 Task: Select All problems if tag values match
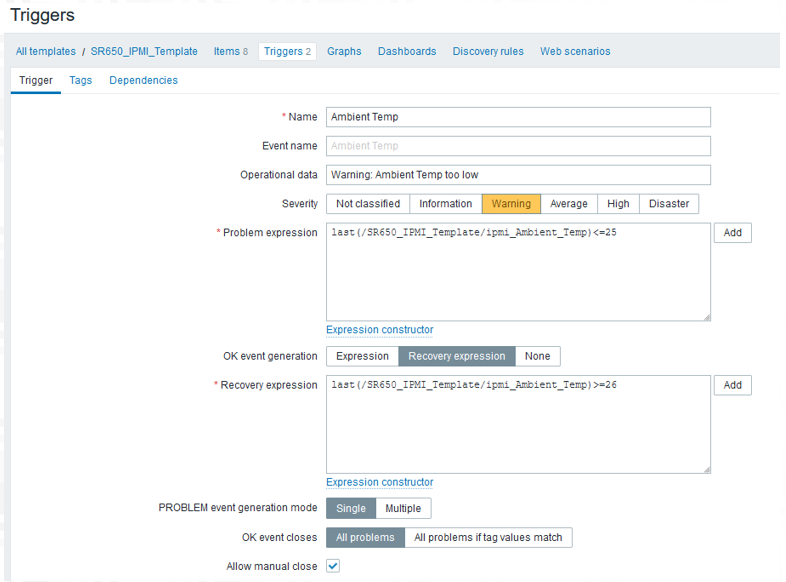click(x=488, y=537)
